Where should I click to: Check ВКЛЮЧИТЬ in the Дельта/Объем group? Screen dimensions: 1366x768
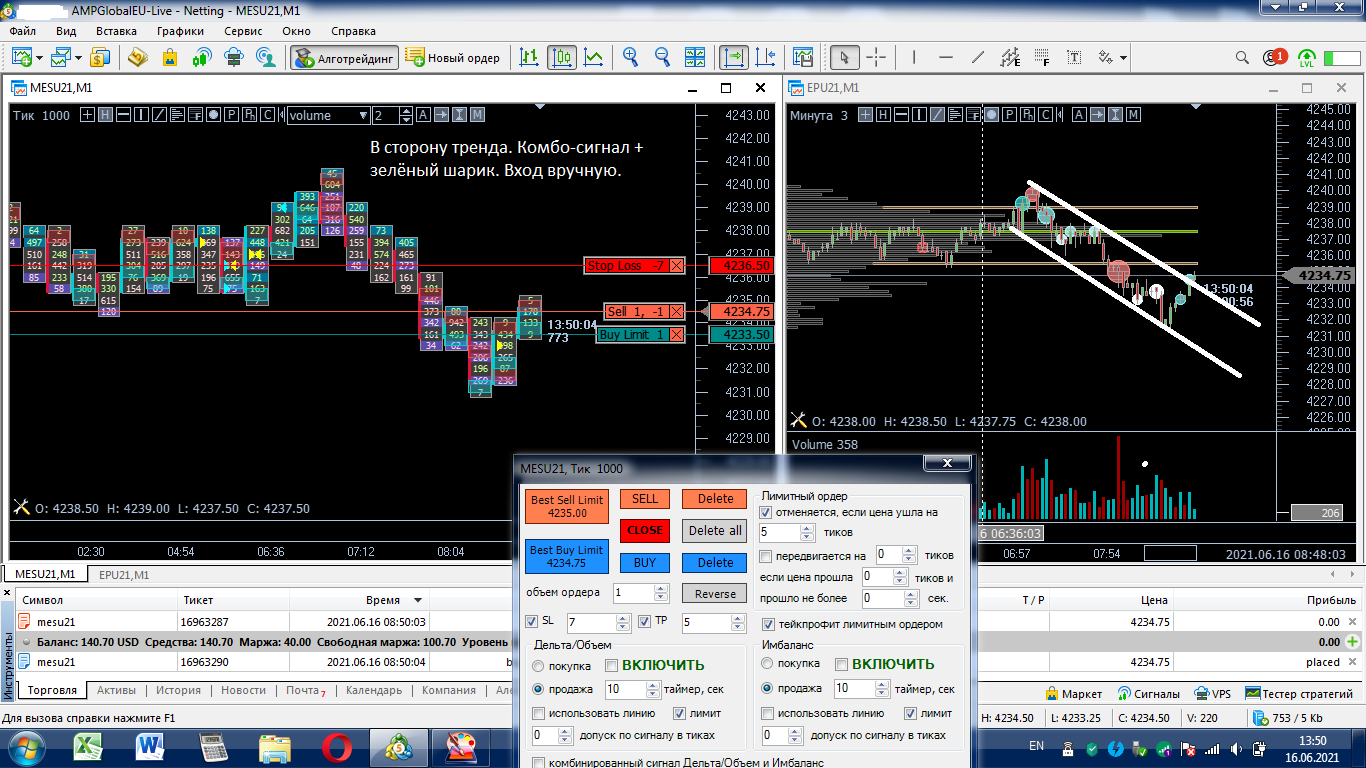612,665
